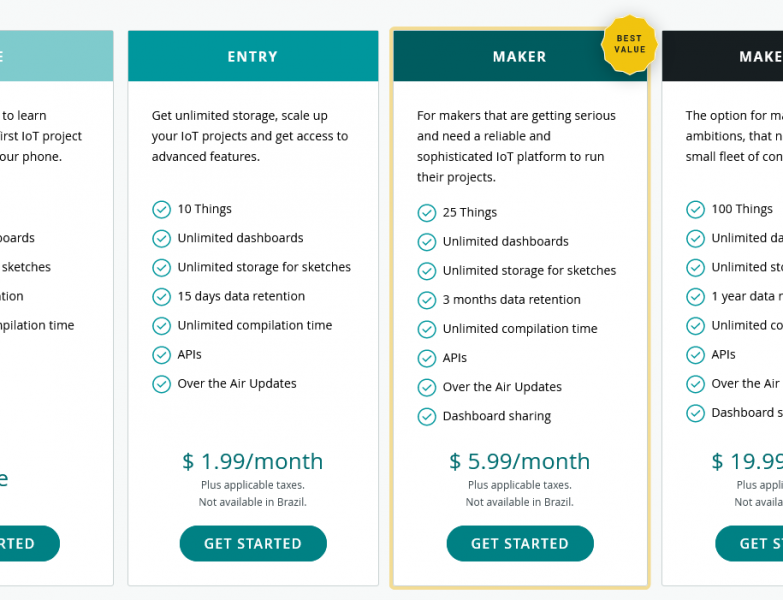Viewport: 783px width, 600px height.
Task: Click Get Started for the $19.99 plan
Action: (x=749, y=543)
